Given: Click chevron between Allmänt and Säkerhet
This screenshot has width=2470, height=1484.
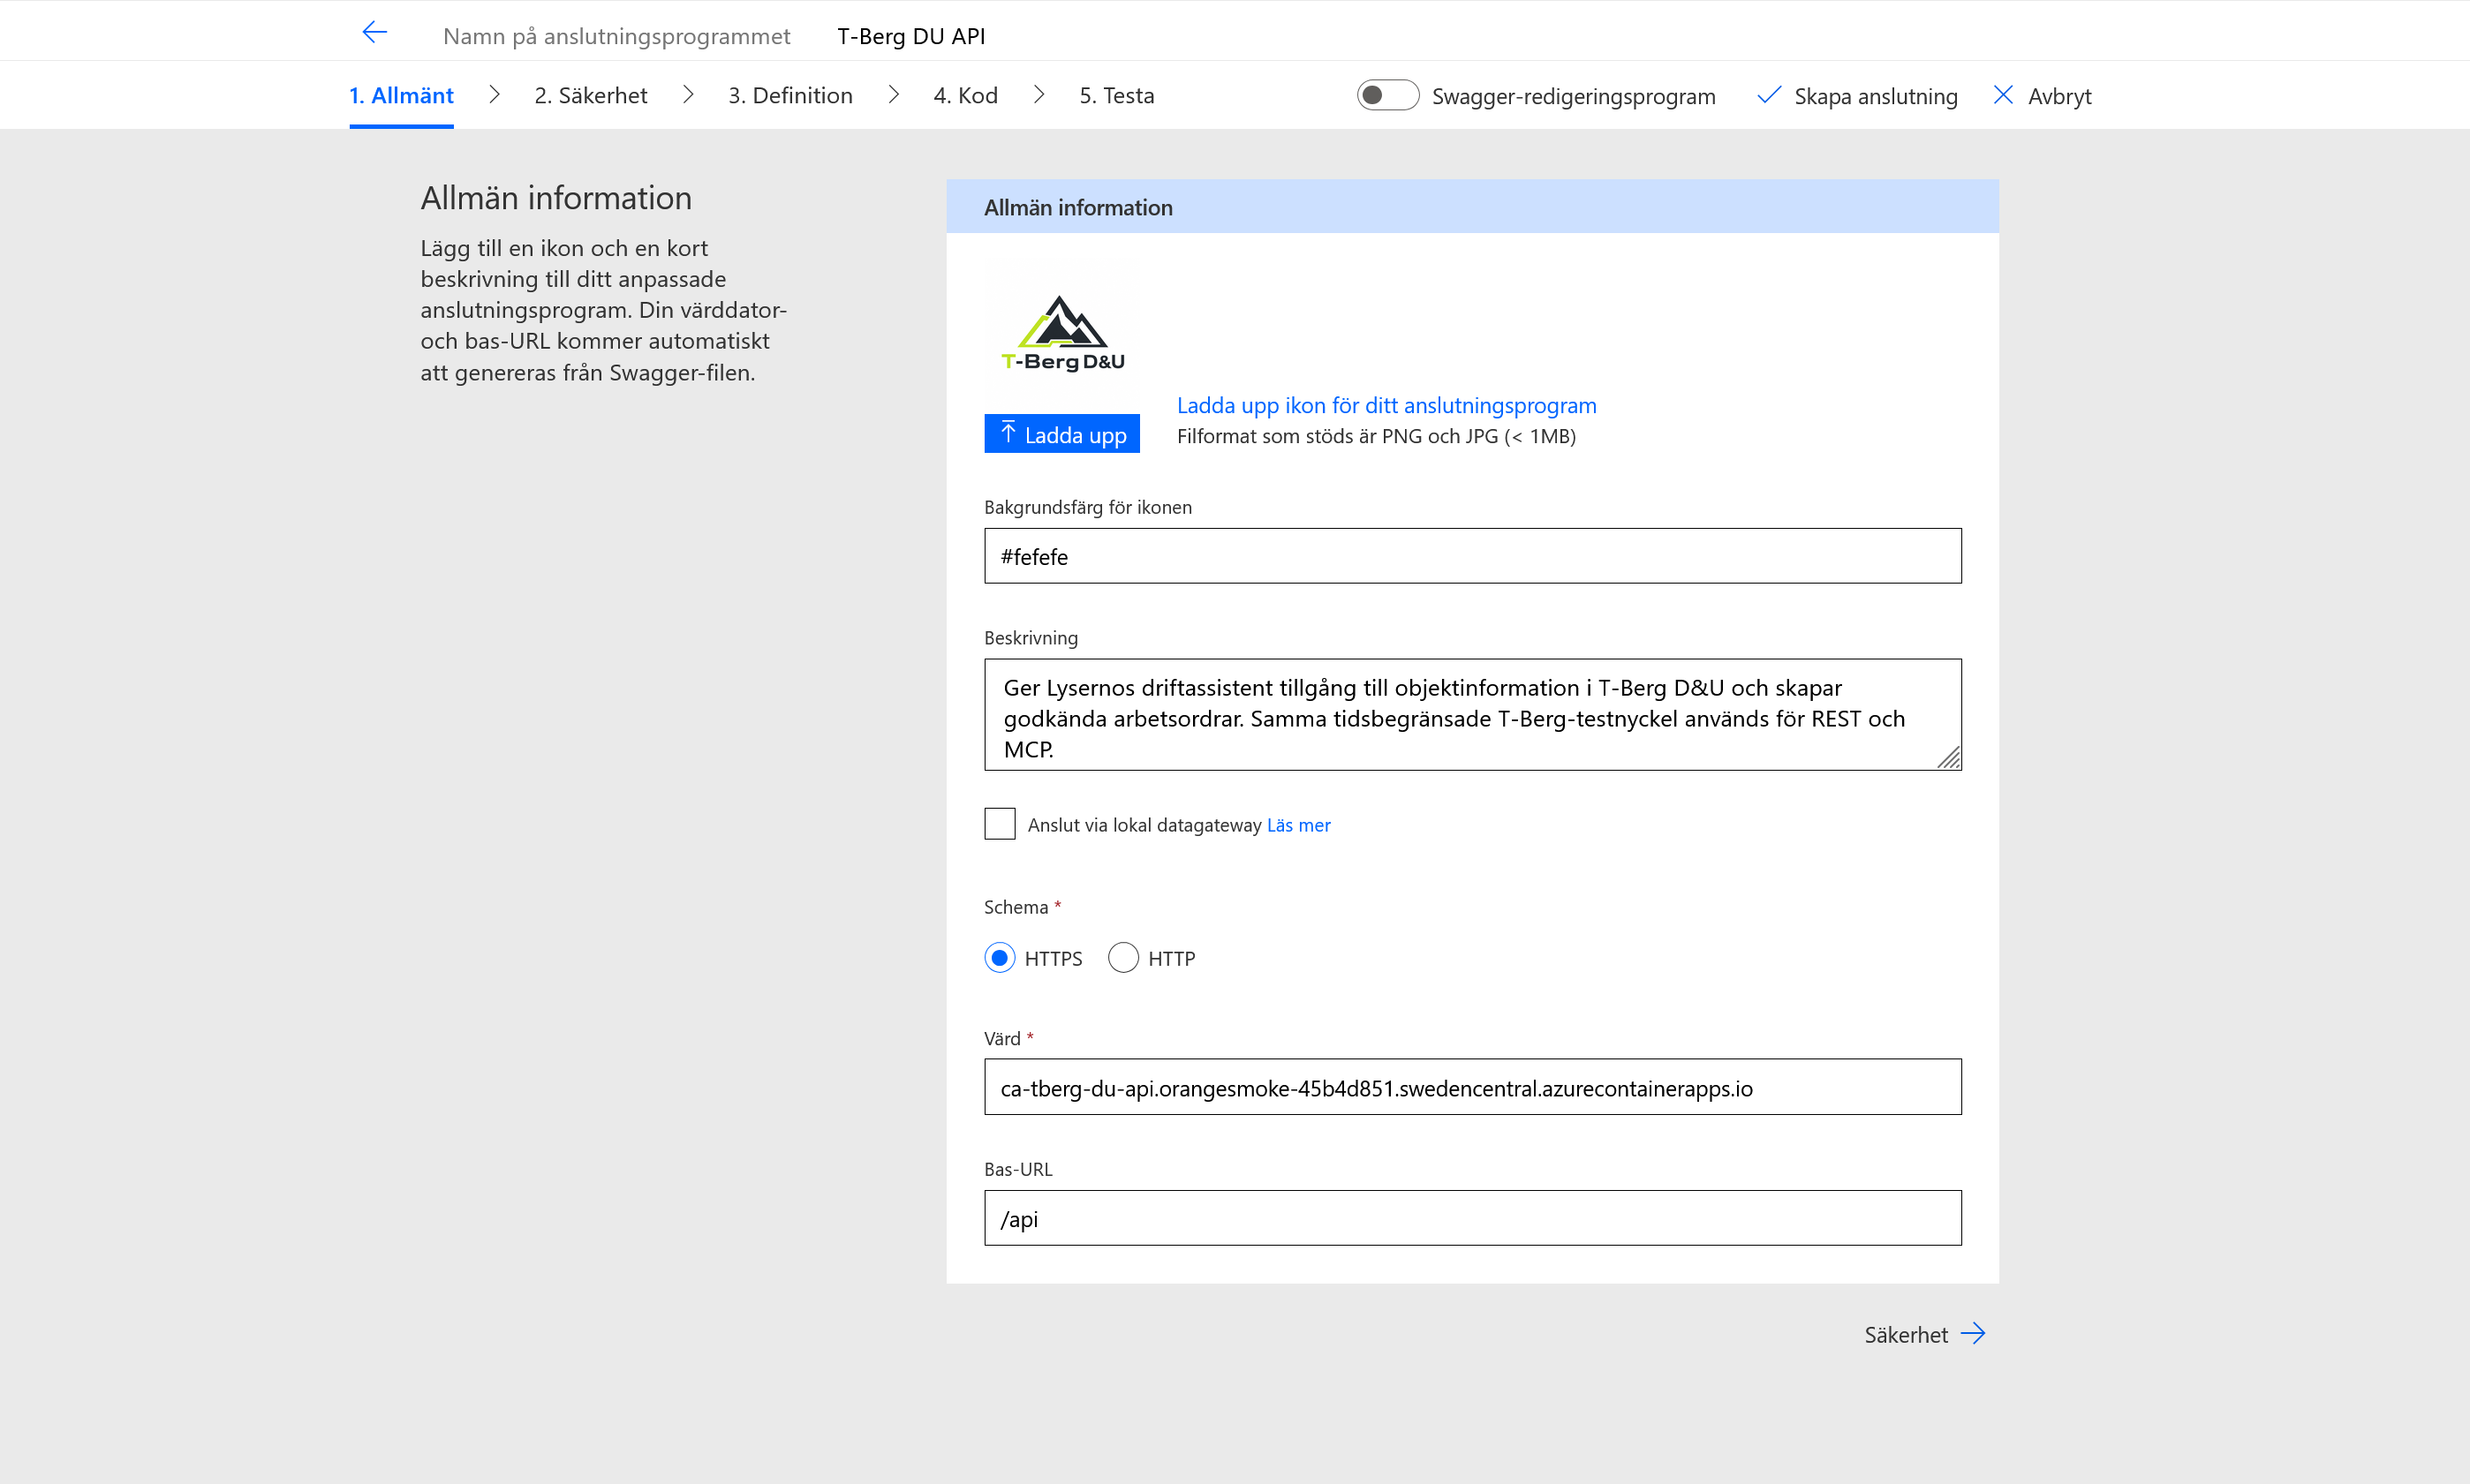Looking at the screenshot, I should pos(494,95).
